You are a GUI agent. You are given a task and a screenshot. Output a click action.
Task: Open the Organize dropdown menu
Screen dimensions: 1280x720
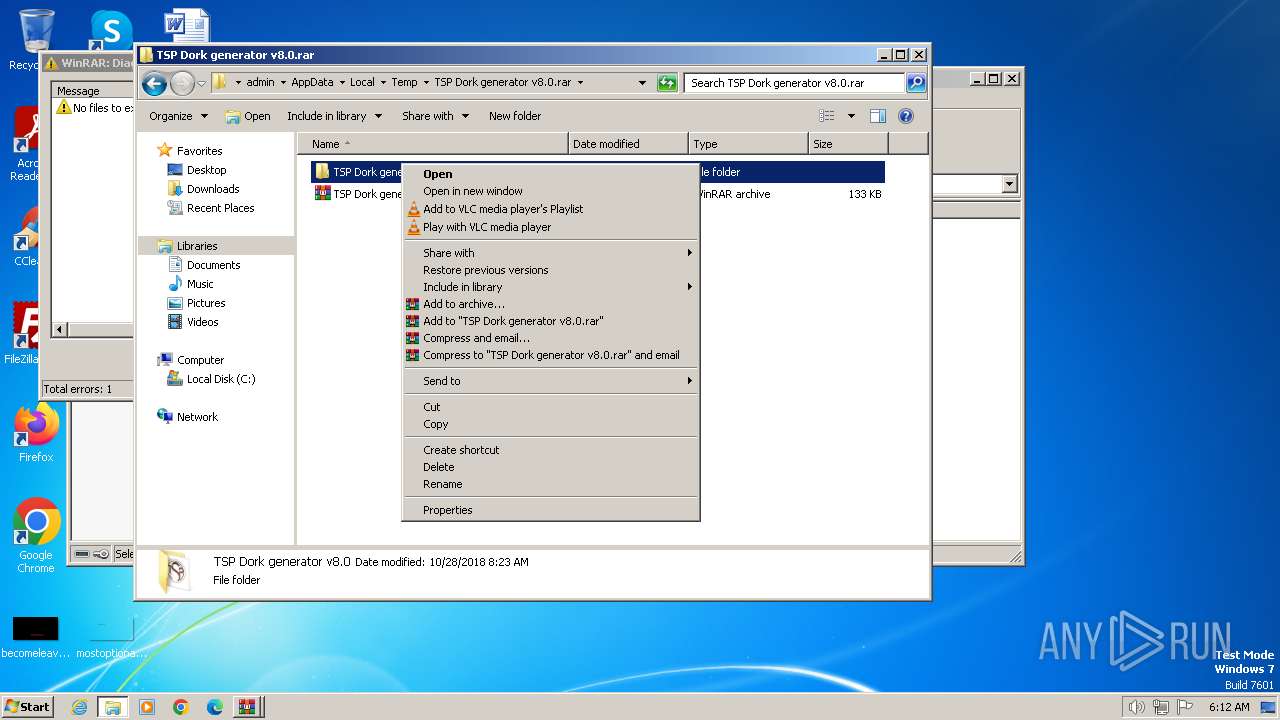point(178,116)
